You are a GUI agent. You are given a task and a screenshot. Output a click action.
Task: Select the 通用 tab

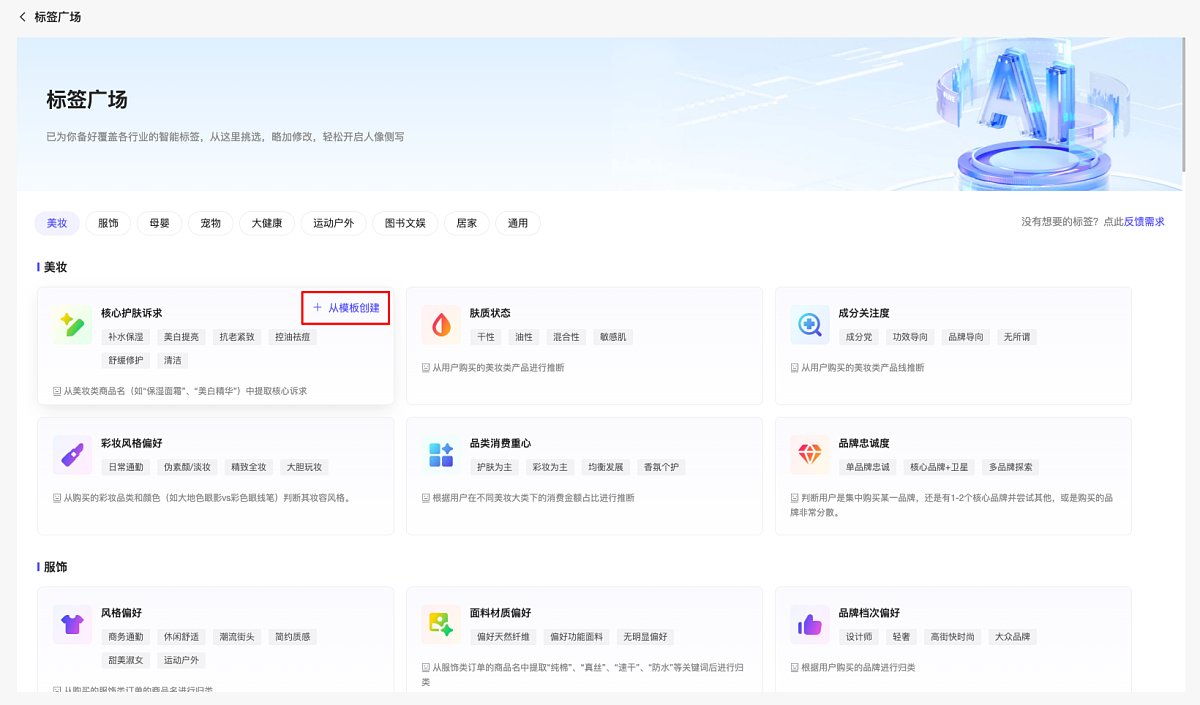(x=518, y=223)
